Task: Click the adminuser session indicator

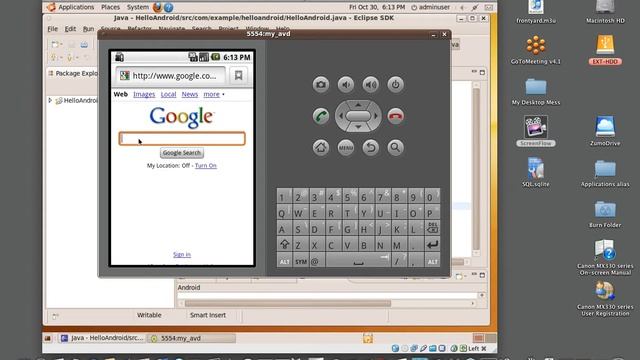Action: click(430, 7)
